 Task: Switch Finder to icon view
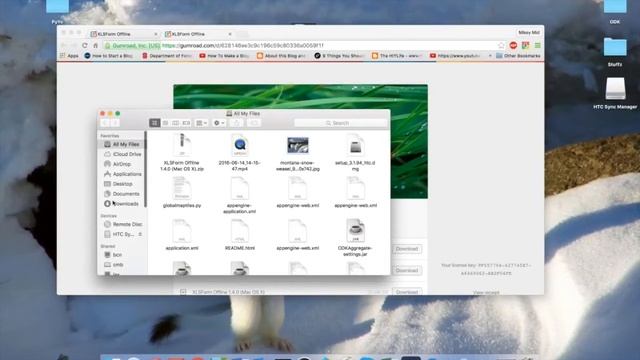pos(155,123)
